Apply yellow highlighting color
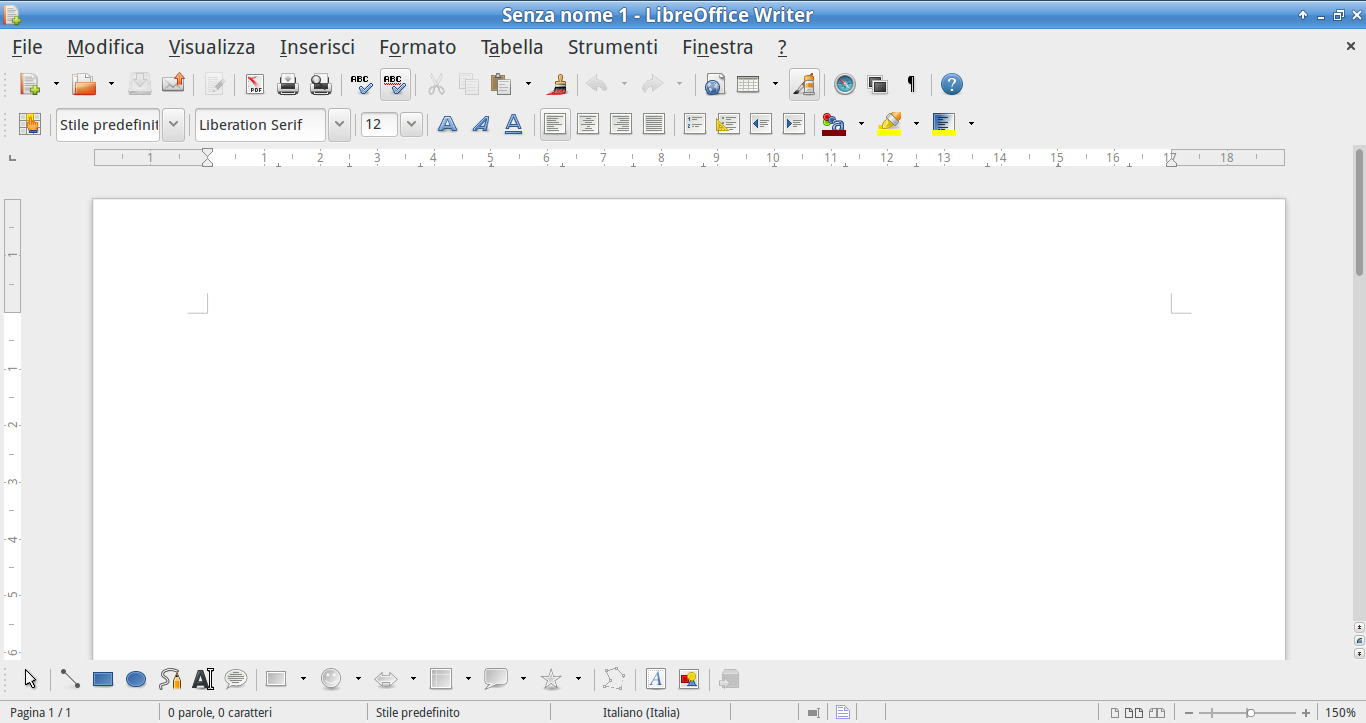The image size is (1366, 723). pyautogui.click(x=889, y=124)
